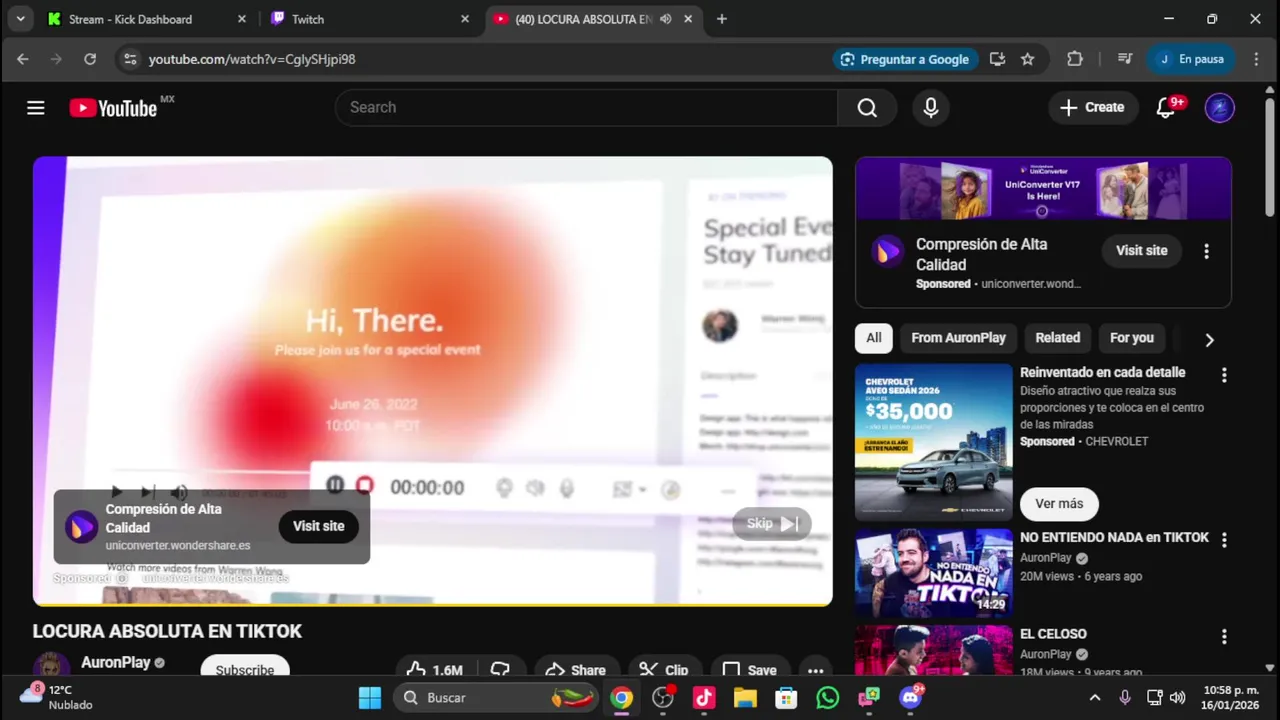Show hidden system tray icons
Screen dimensions: 1280x720
click(1095, 697)
